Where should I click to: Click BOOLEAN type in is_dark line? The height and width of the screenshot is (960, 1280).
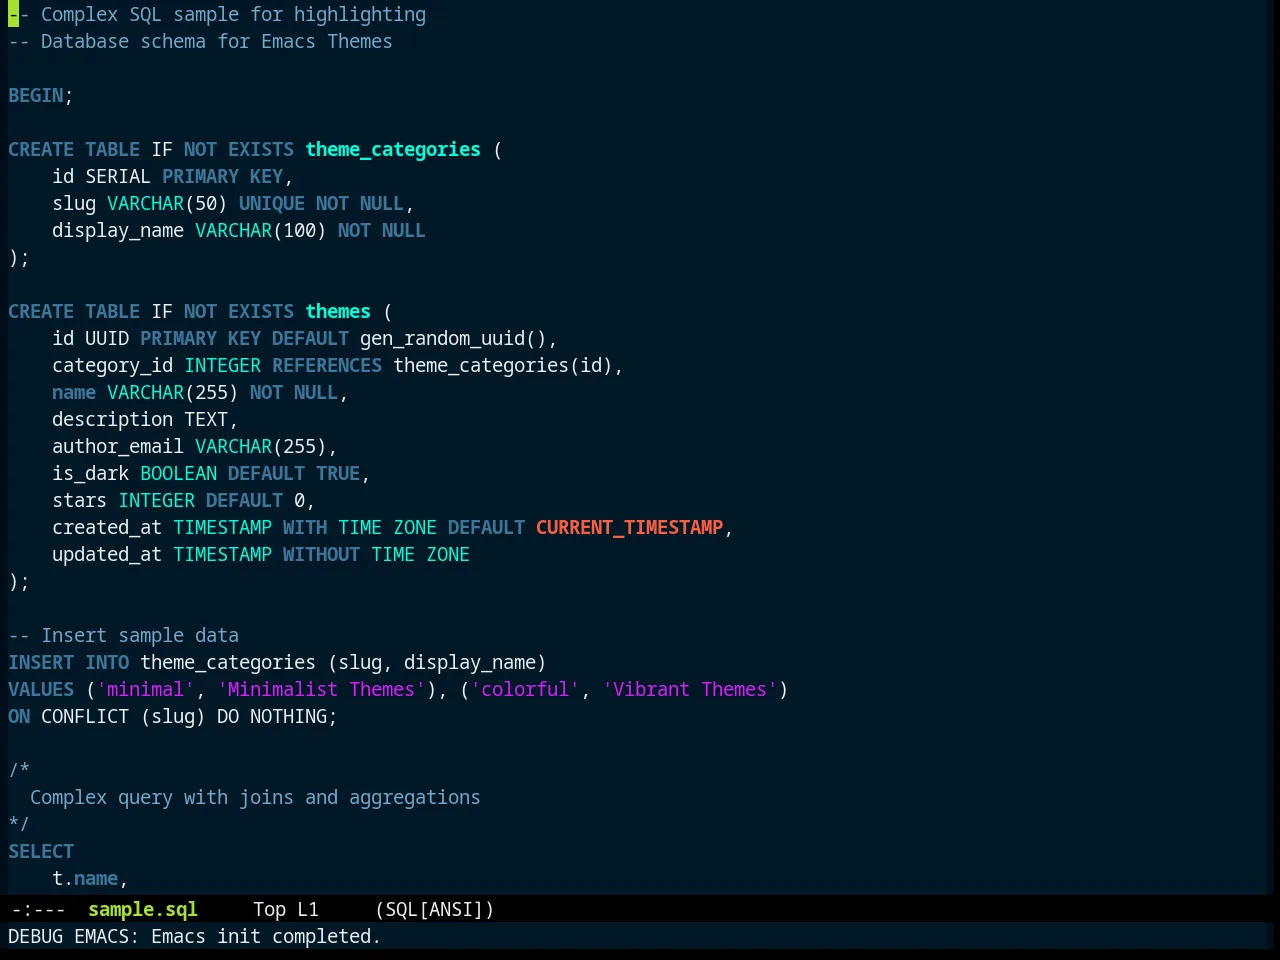coord(178,473)
